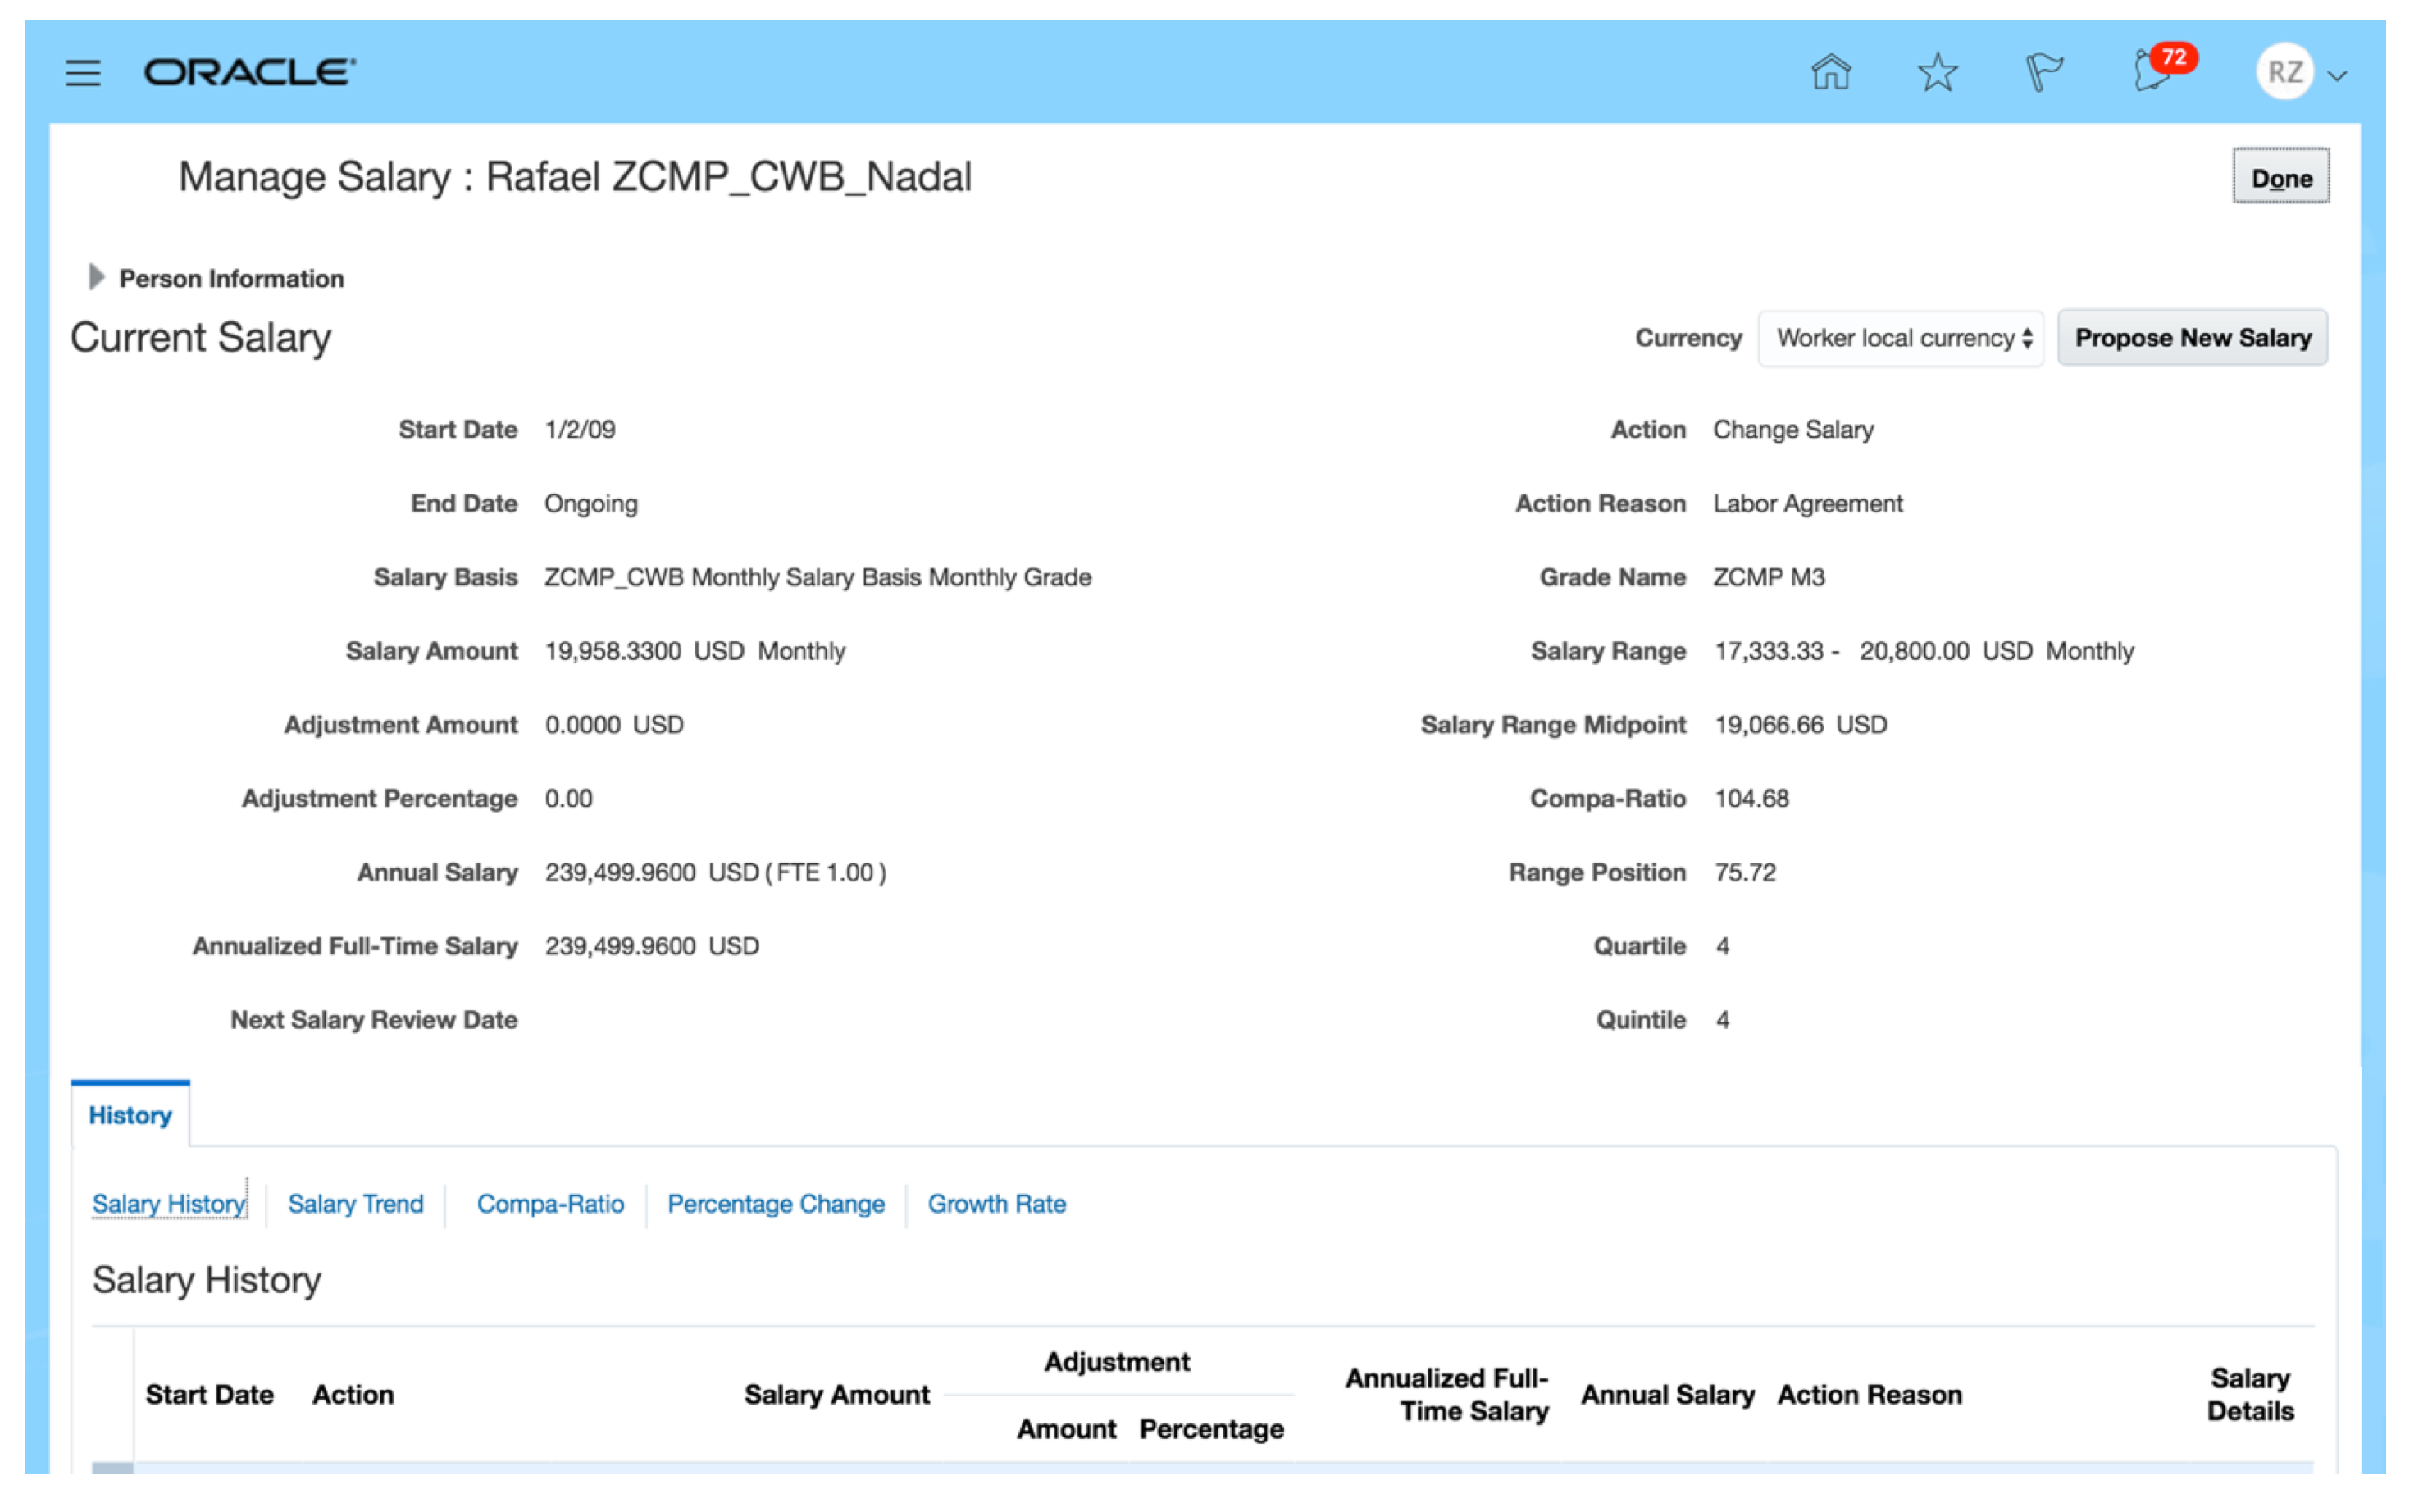2414x1512 pixels.
Task: Select salary amount 19,958.3300 USD Monthly
Action: point(695,651)
